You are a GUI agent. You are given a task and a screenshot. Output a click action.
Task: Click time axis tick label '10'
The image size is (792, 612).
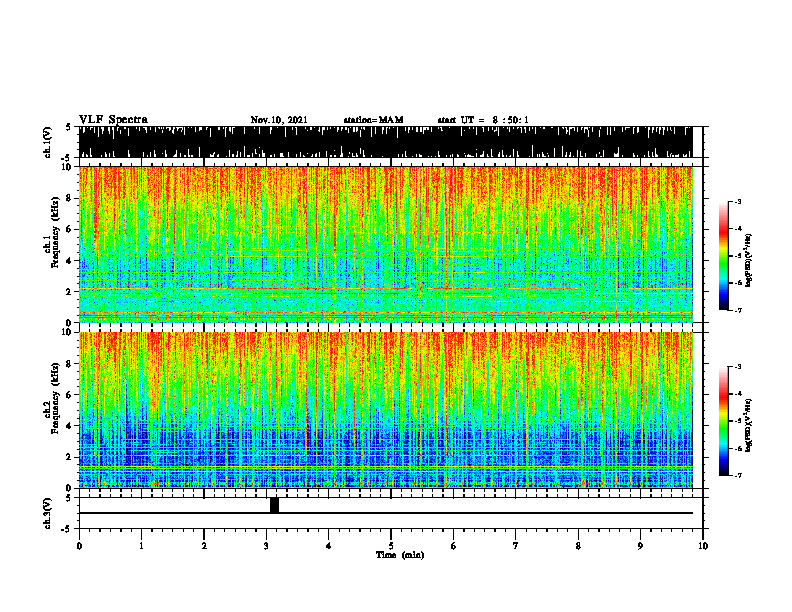tap(703, 546)
